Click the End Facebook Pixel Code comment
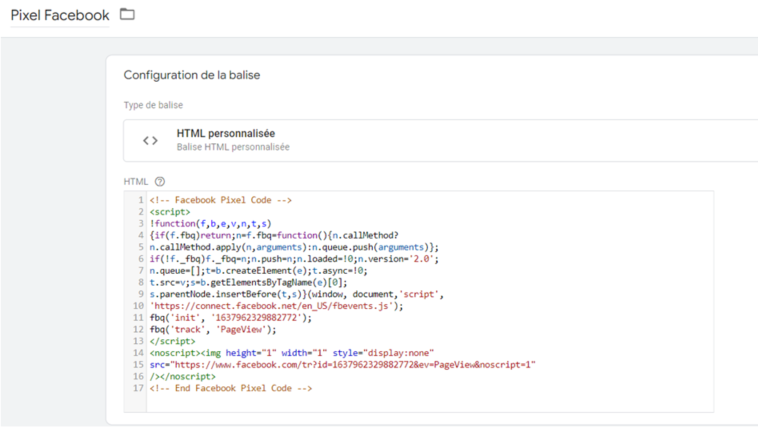The height and width of the screenshot is (427, 758). tap(231, 388)
